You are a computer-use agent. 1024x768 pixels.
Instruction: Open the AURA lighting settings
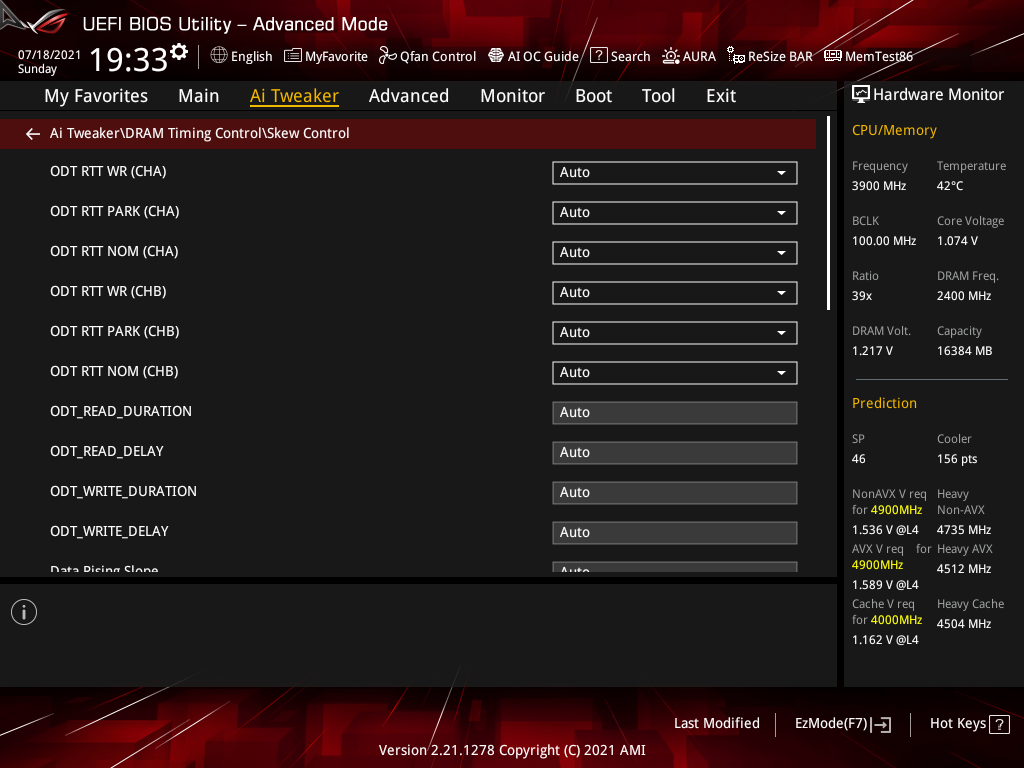(689, 56)
